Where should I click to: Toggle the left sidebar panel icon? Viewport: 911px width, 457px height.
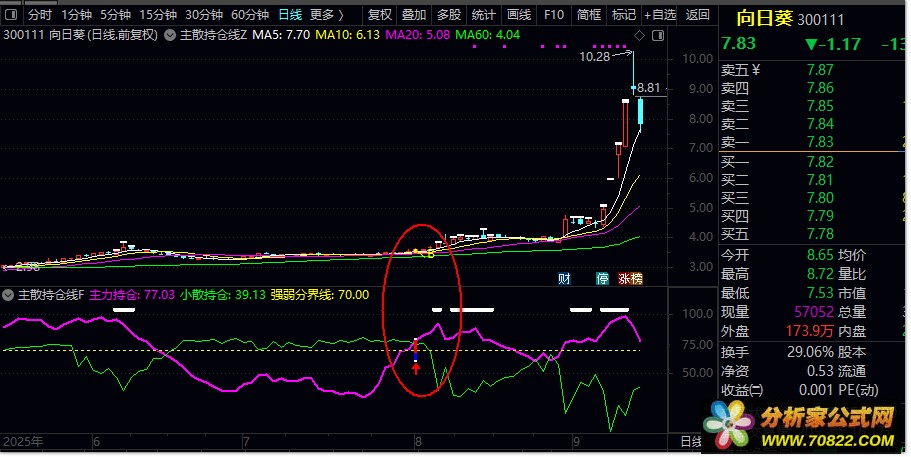[10, 15]
